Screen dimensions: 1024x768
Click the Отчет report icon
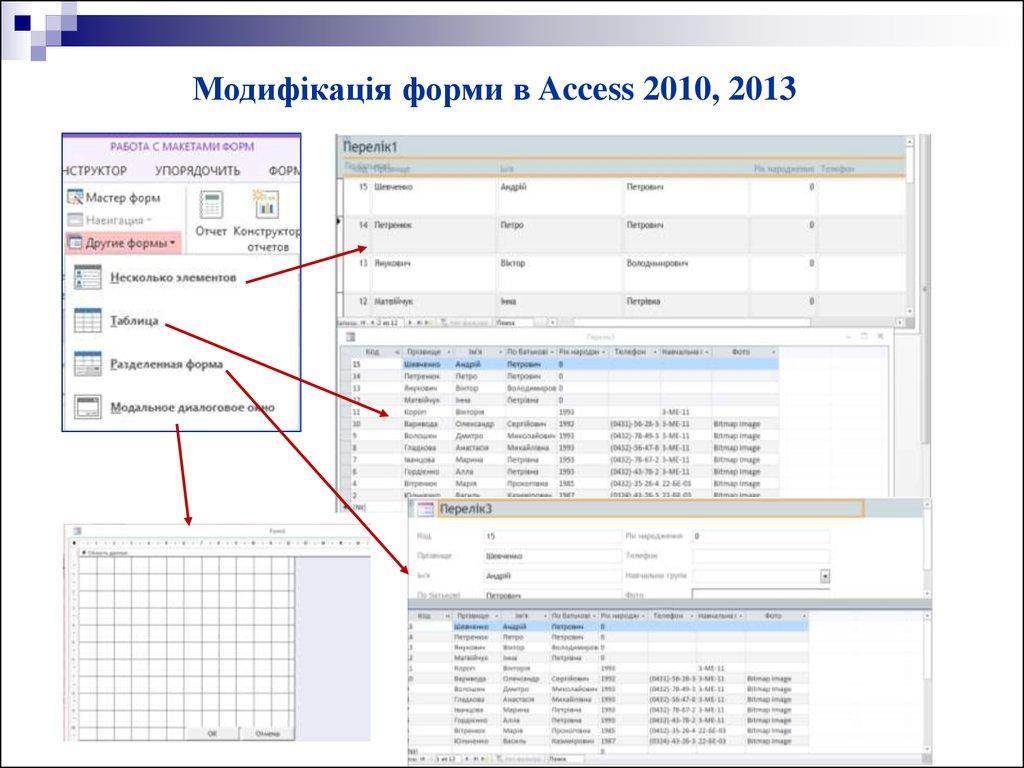[x=211, y=205]
